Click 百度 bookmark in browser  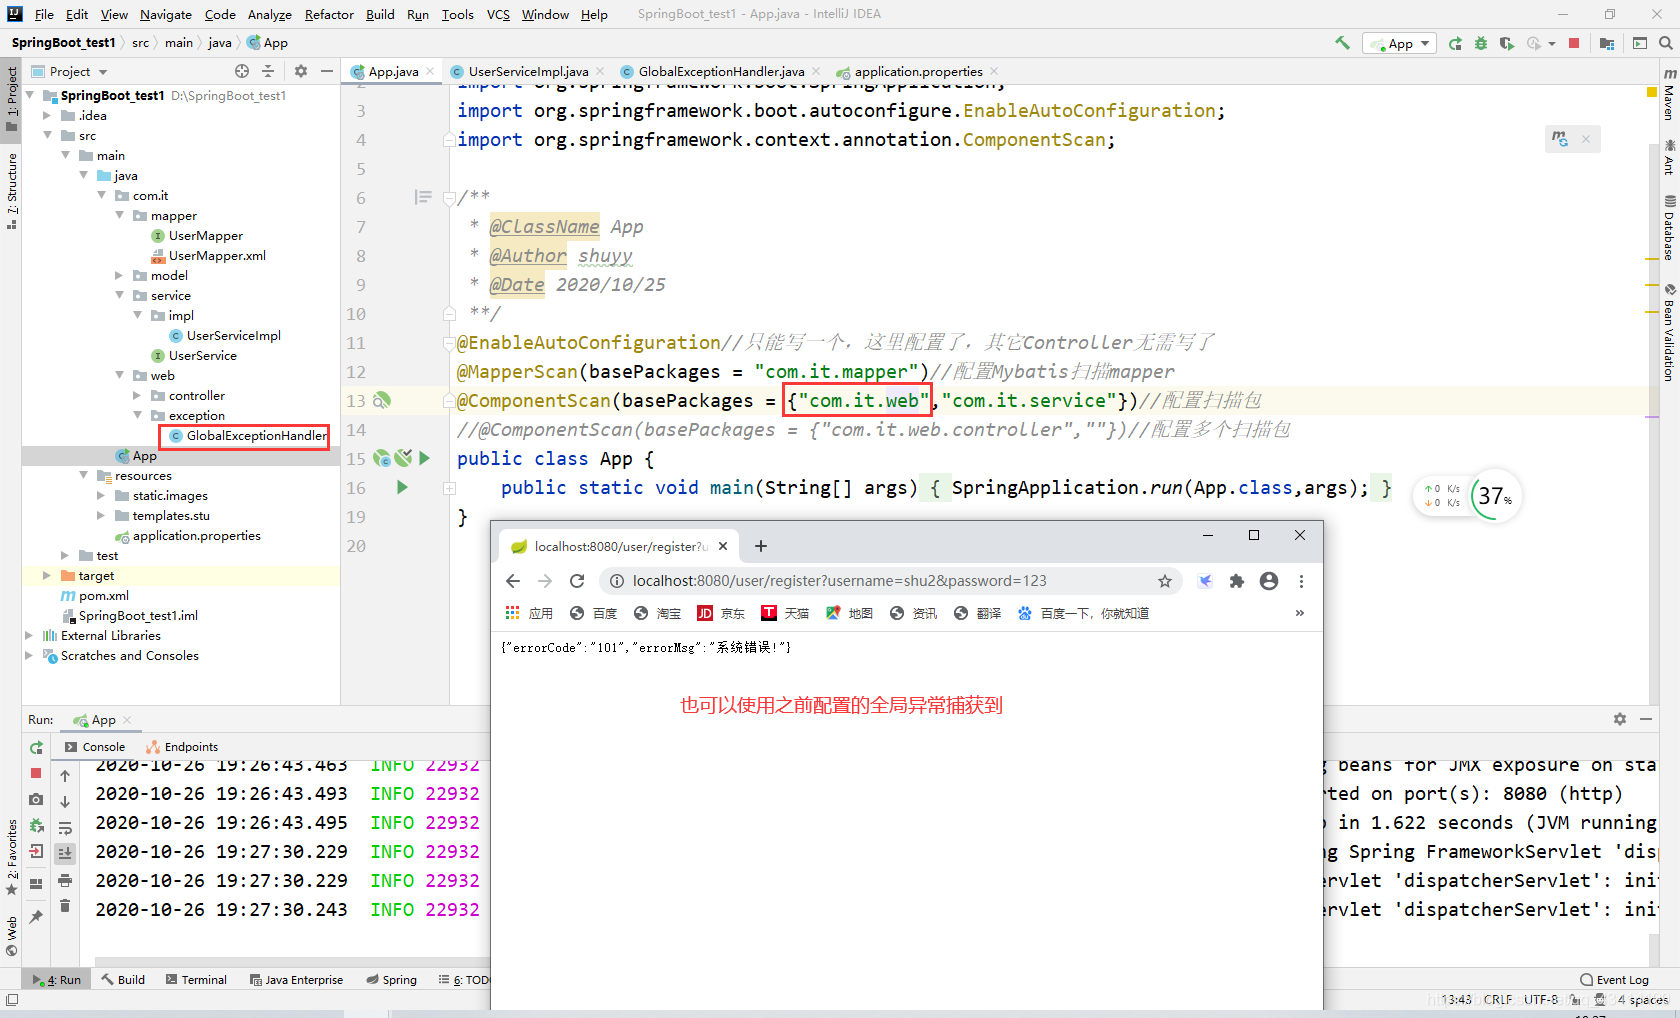(594, 613)
